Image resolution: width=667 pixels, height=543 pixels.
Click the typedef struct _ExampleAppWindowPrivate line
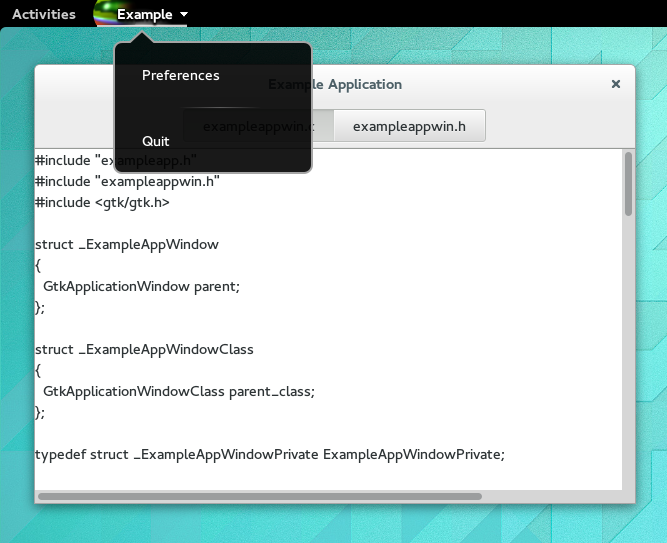tap(270, 454)
